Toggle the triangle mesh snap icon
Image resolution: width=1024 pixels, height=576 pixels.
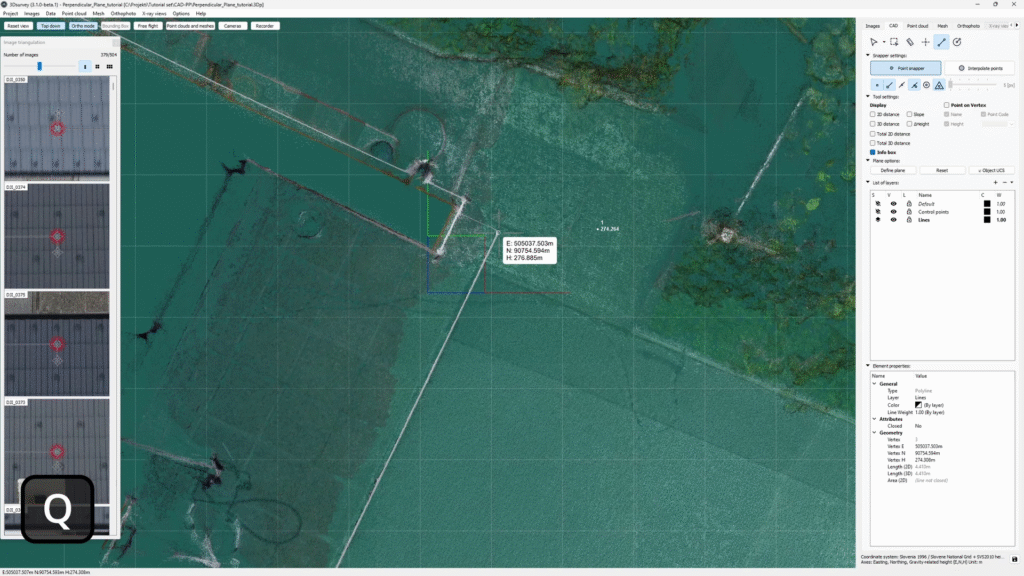[x=939, y=85]
